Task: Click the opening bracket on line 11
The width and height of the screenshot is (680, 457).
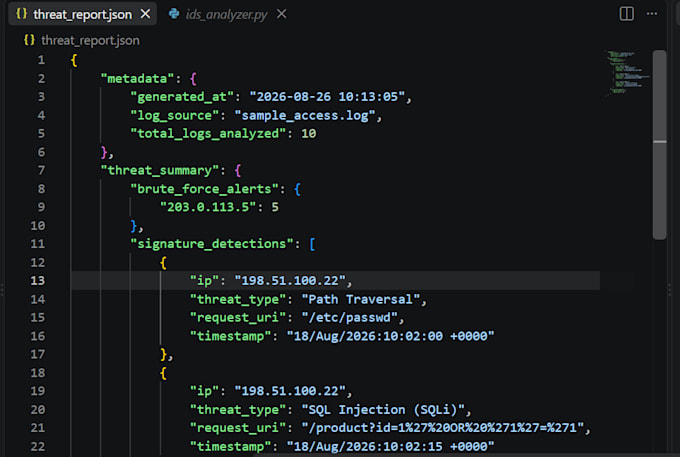Action: pyautogui.click(x=312, y=244)
